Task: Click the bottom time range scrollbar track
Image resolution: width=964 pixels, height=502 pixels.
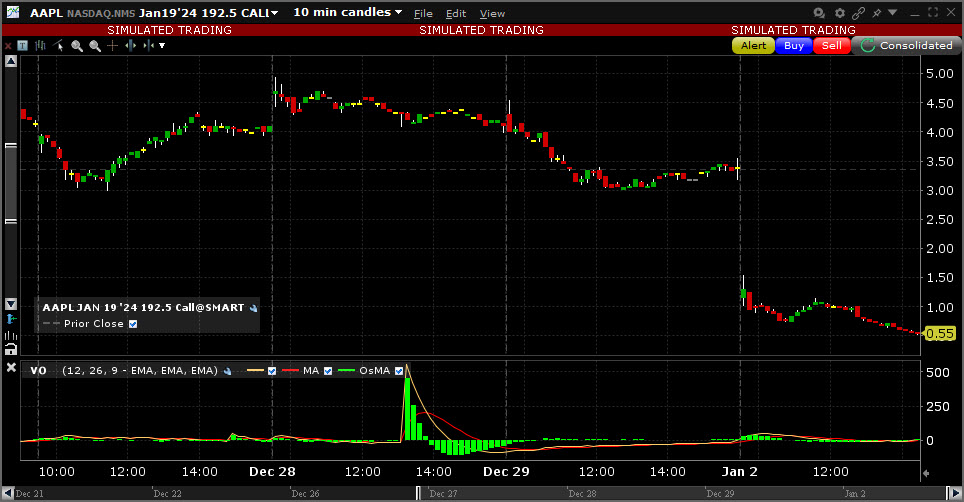Action: pos(481,493)
